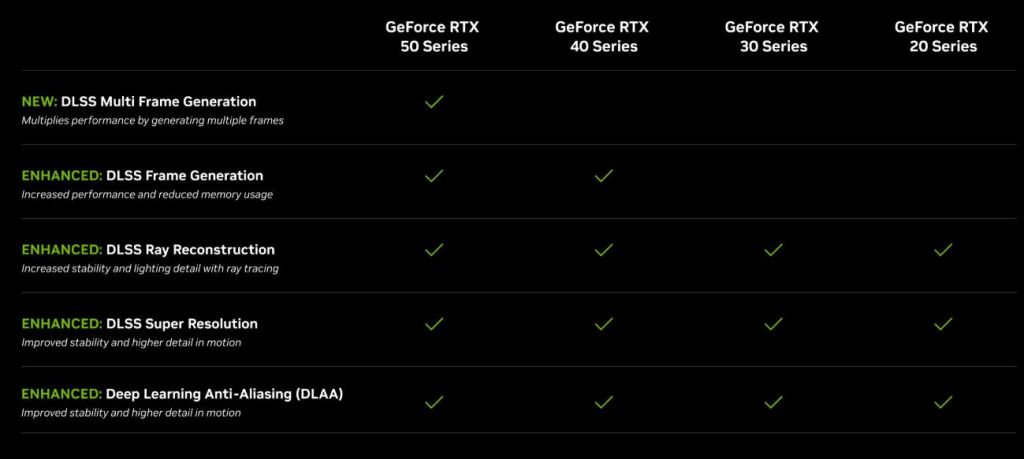Viewport: 1024px width, 459px height.
Task: Select the GeForce RTX 40 Series column header
Action: (602, 36)
